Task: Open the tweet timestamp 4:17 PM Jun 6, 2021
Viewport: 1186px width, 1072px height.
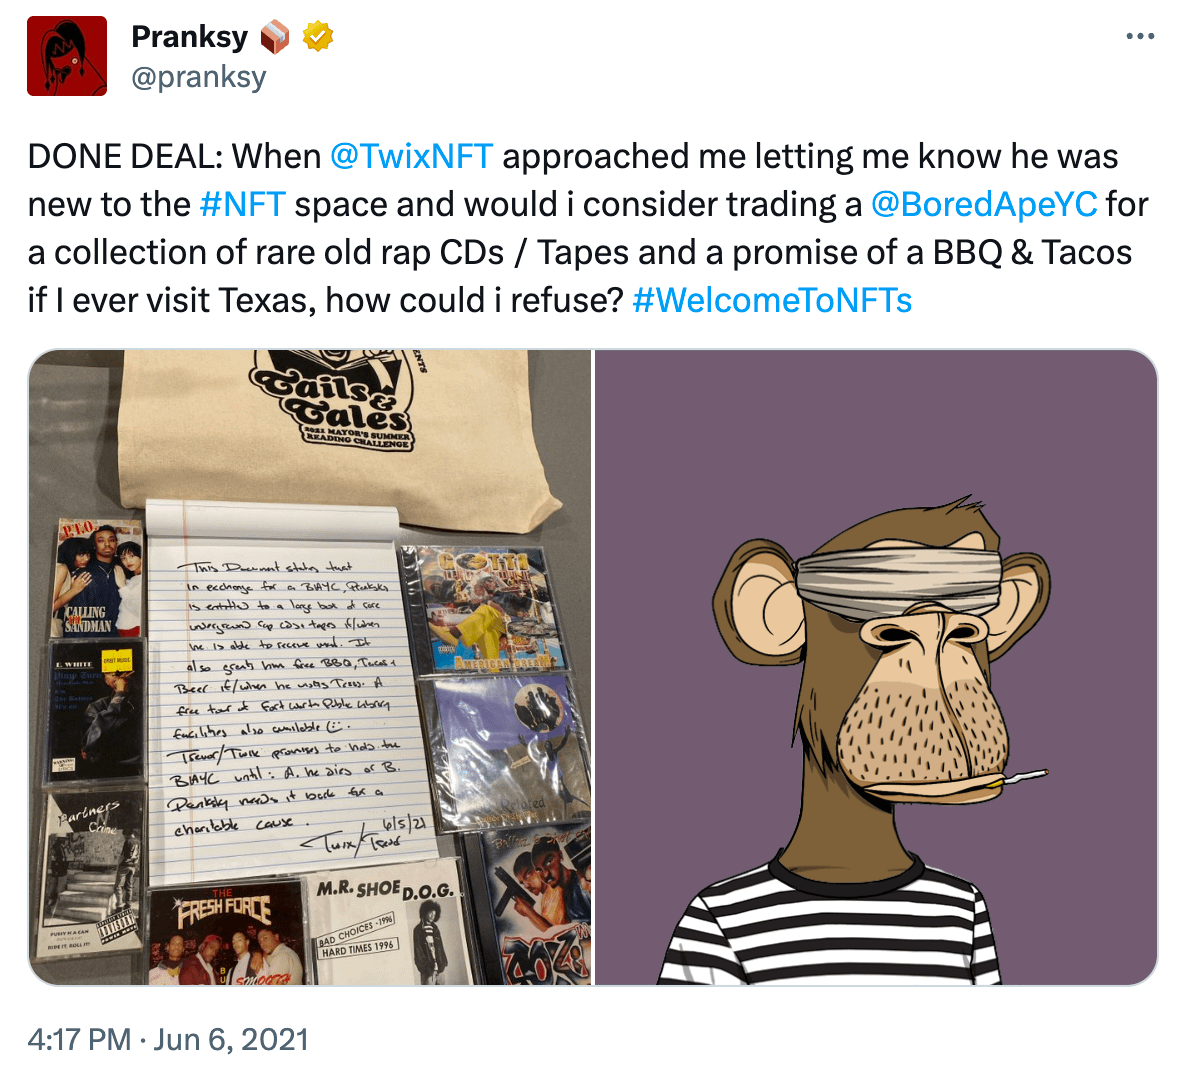Action: (x=168, y=1039)
